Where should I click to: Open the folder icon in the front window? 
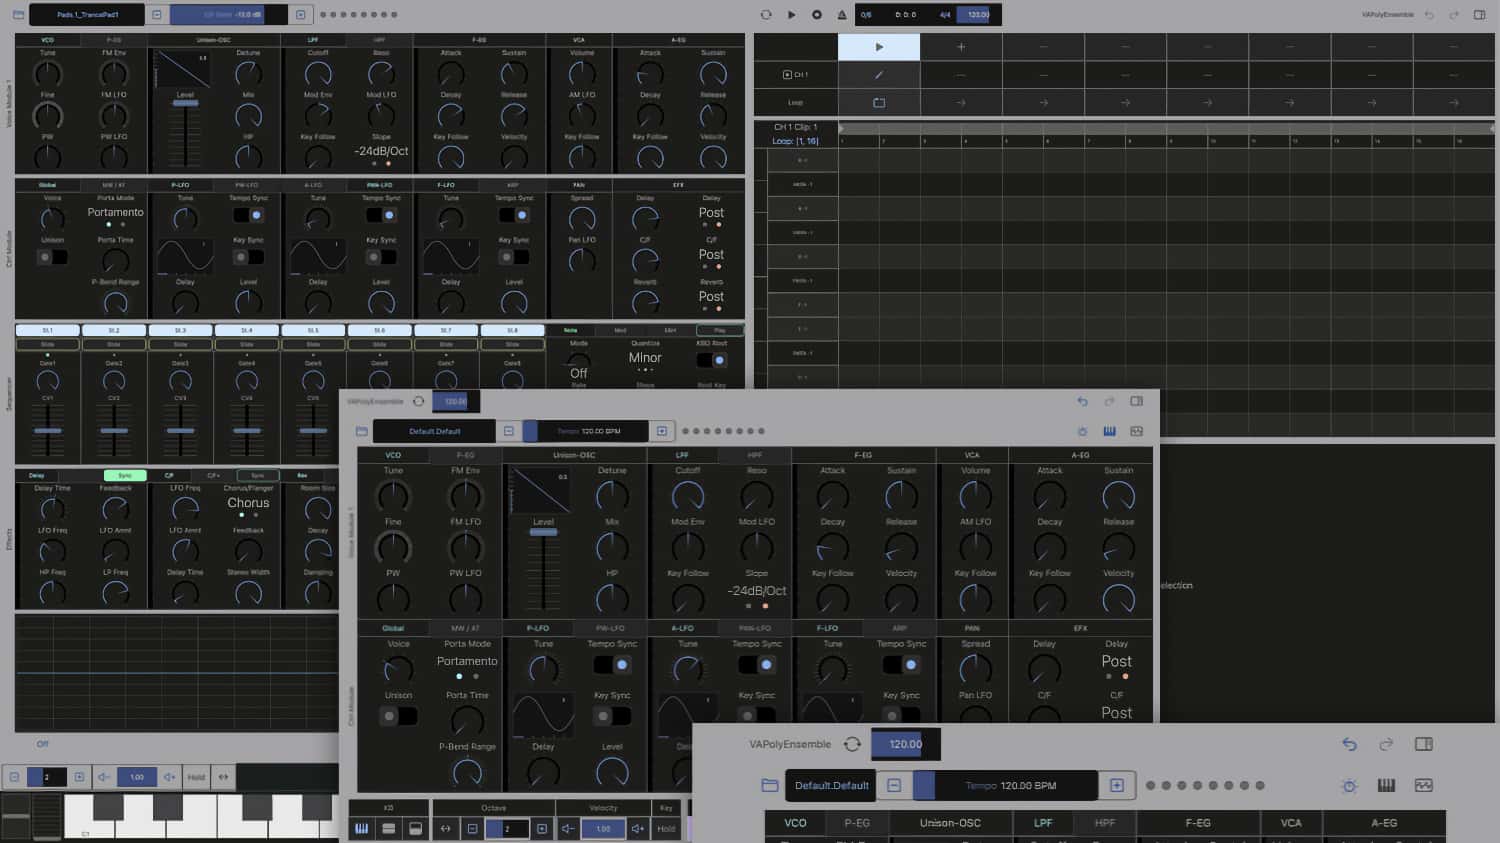(769, 785)
